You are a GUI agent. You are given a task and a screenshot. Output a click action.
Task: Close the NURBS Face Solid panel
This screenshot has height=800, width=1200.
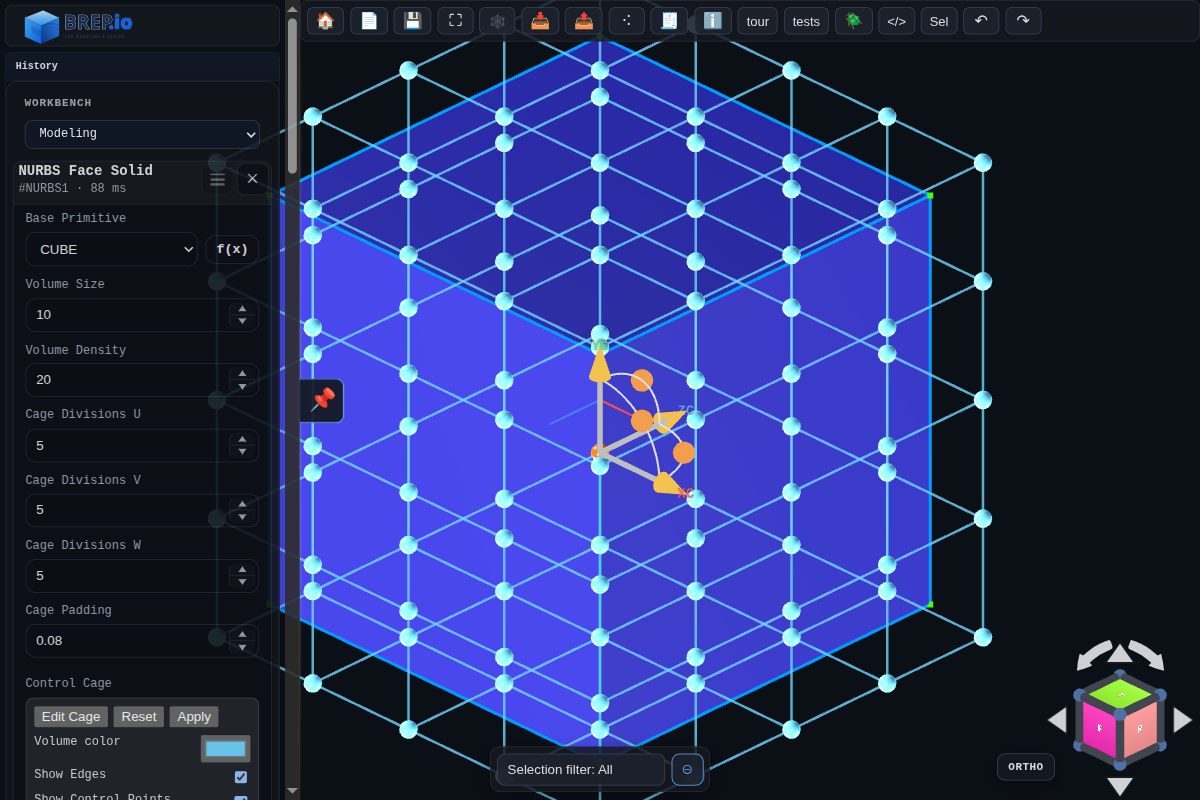[x=252, y=179]
